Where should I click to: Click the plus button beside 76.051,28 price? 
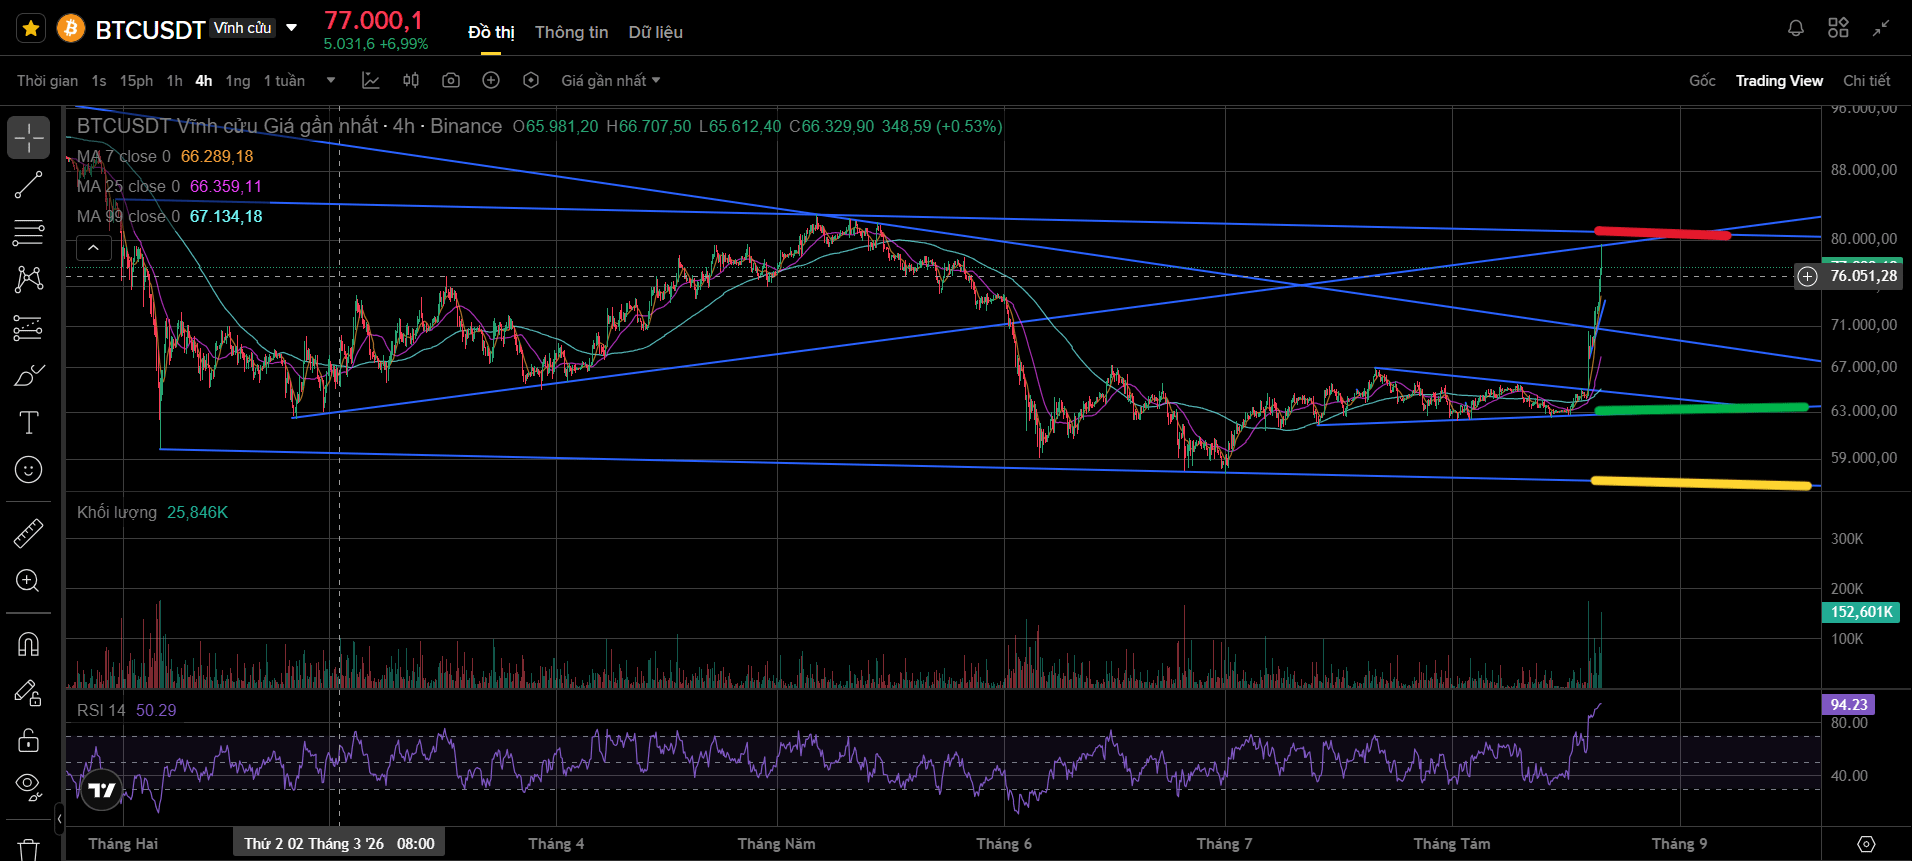(1807, 277)
